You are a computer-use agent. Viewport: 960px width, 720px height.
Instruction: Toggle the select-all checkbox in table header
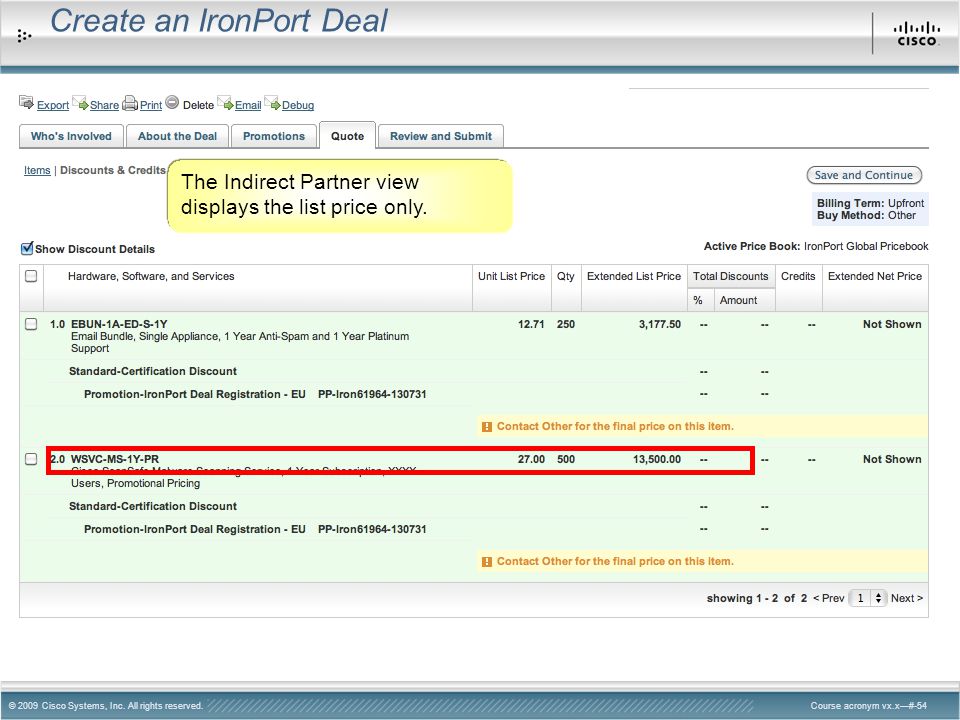(x=31, y=276)
